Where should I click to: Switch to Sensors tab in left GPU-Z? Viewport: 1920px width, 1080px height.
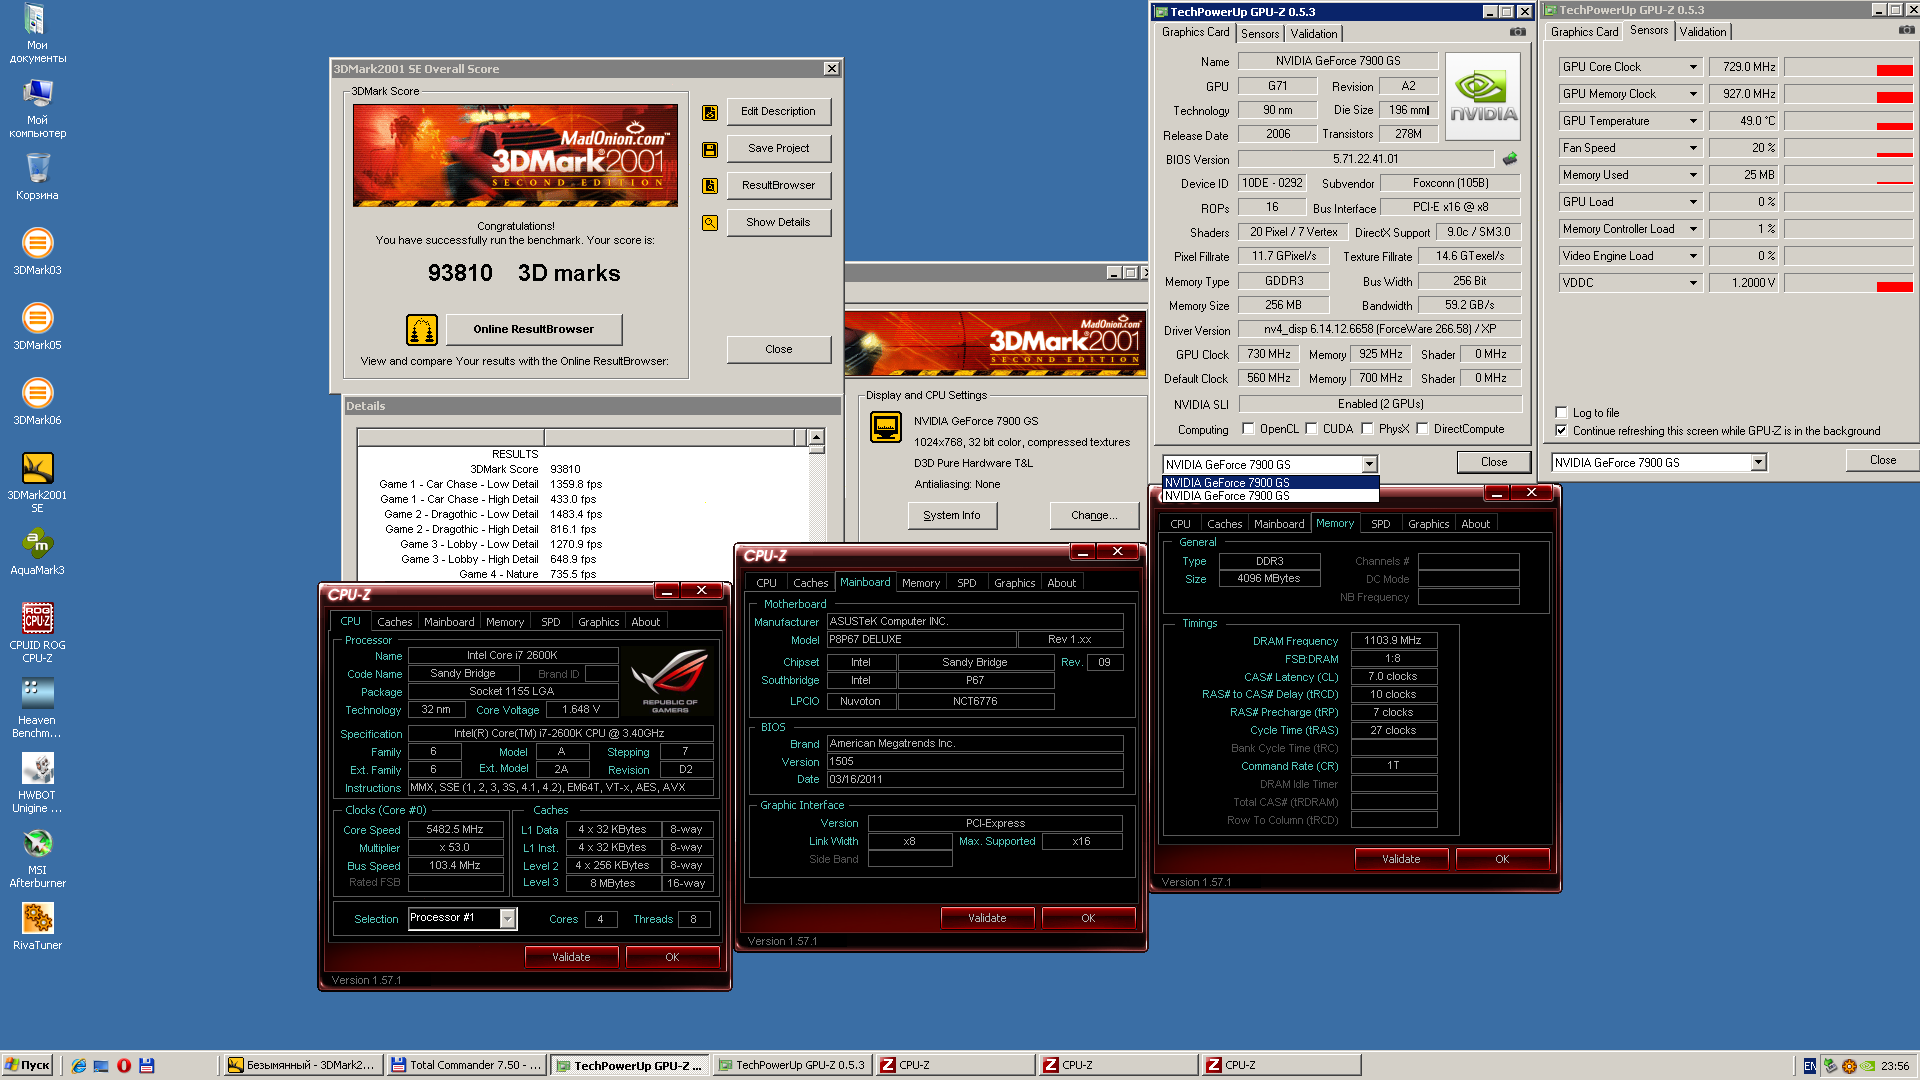point(1260,34)
